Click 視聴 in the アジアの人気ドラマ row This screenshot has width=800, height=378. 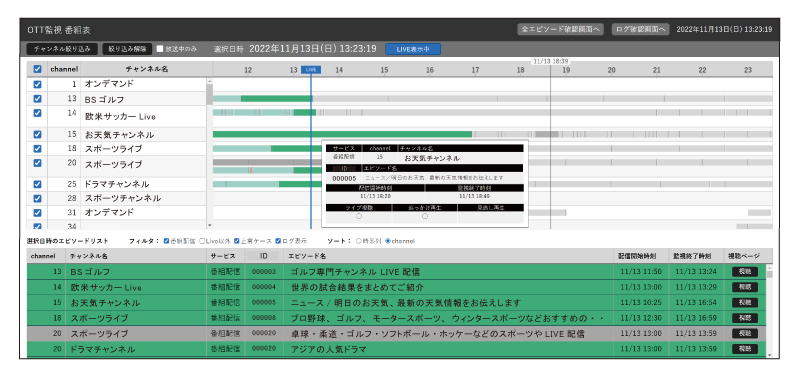click(x=745, y=349)
